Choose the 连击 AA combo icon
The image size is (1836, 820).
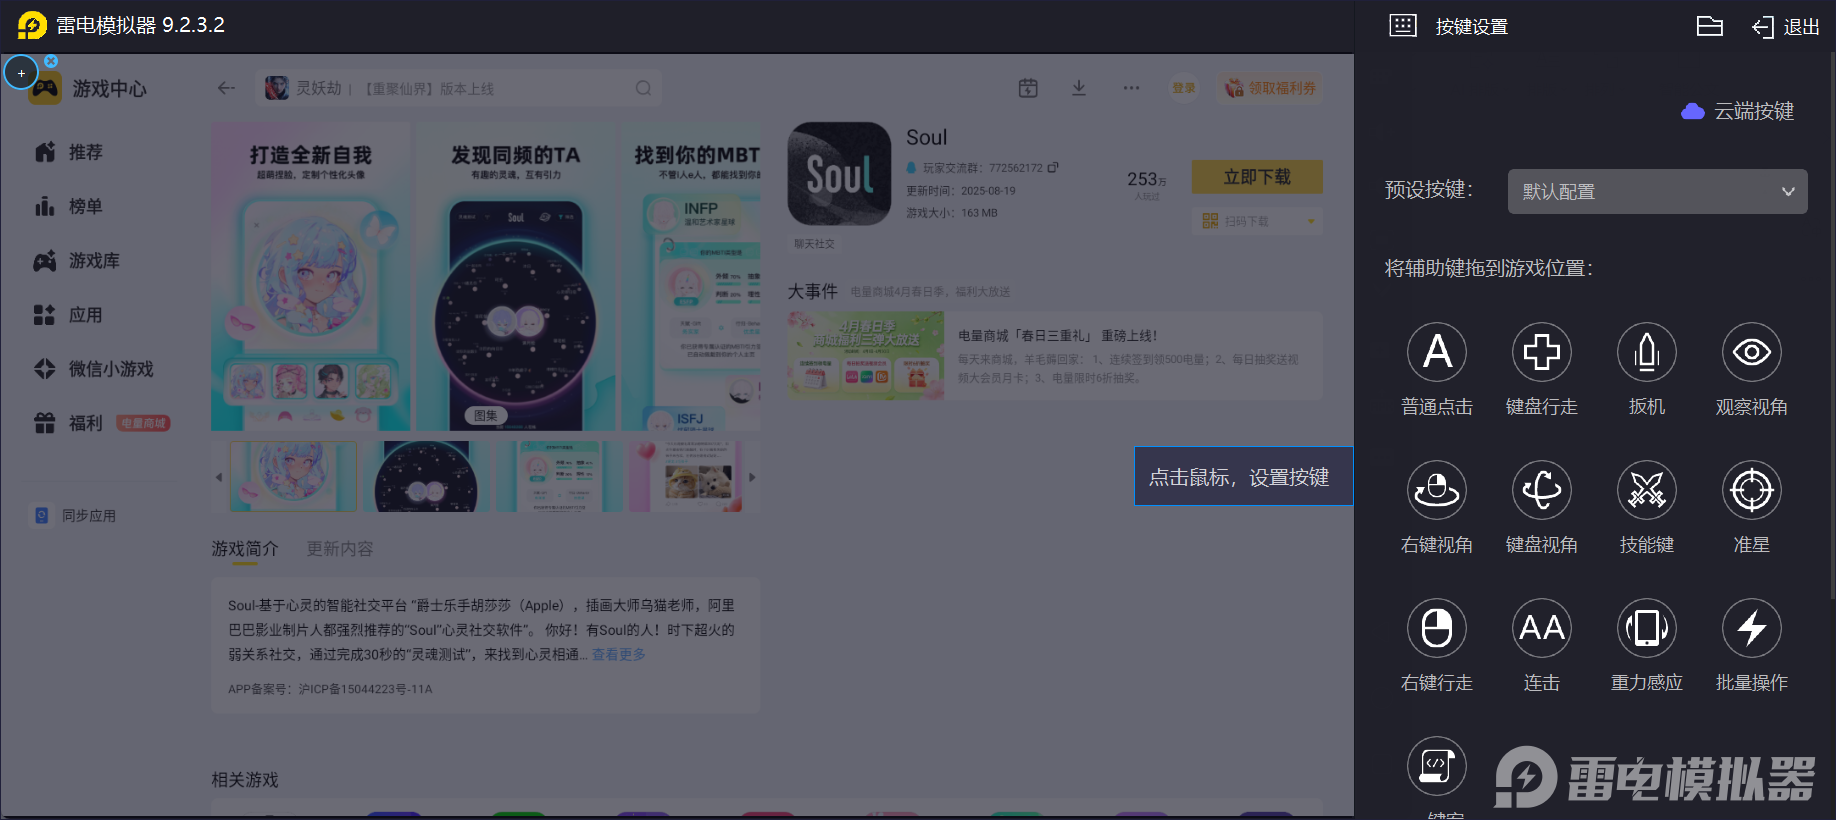1542,628
